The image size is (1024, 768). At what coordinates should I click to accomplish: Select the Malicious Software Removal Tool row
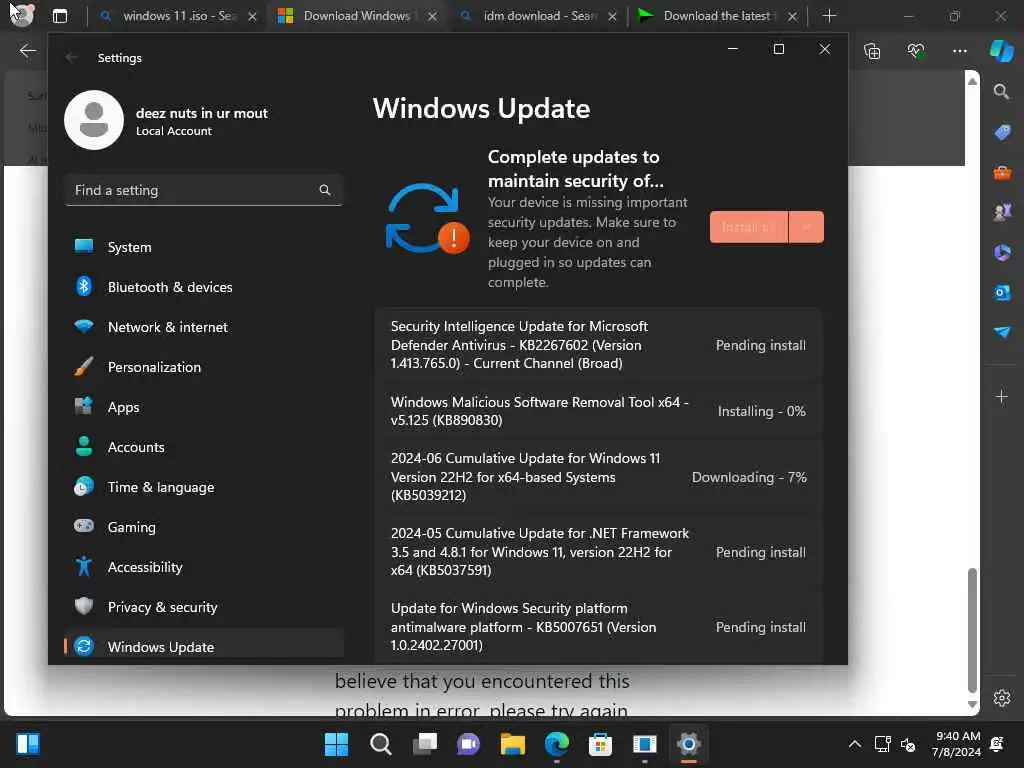click(x=598, y=411)
